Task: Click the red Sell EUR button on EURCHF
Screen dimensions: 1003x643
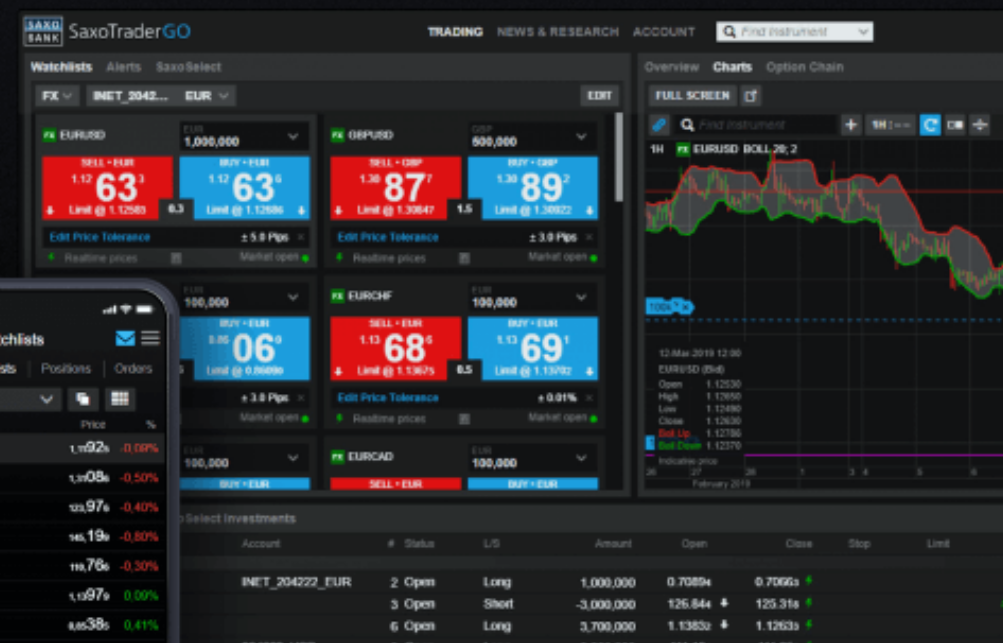Action: click(x=395, y=348)
